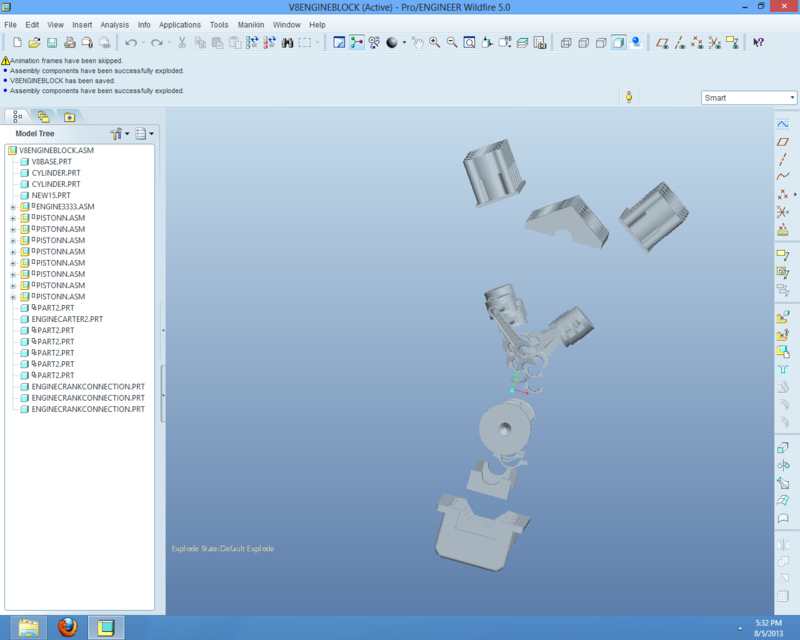The height and width of the screenshot is (640, 800).
Task: Toggle datum plane display
Action: coord(664,43)
